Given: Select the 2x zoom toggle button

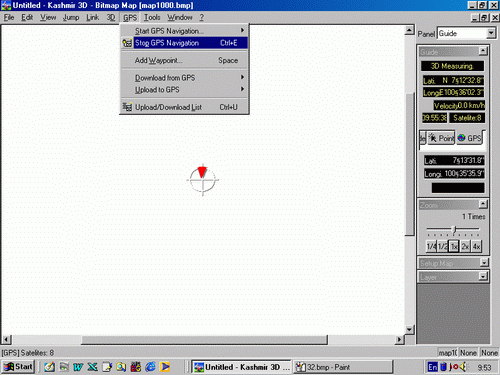Looking at the screenshot, I should [465, 247].
